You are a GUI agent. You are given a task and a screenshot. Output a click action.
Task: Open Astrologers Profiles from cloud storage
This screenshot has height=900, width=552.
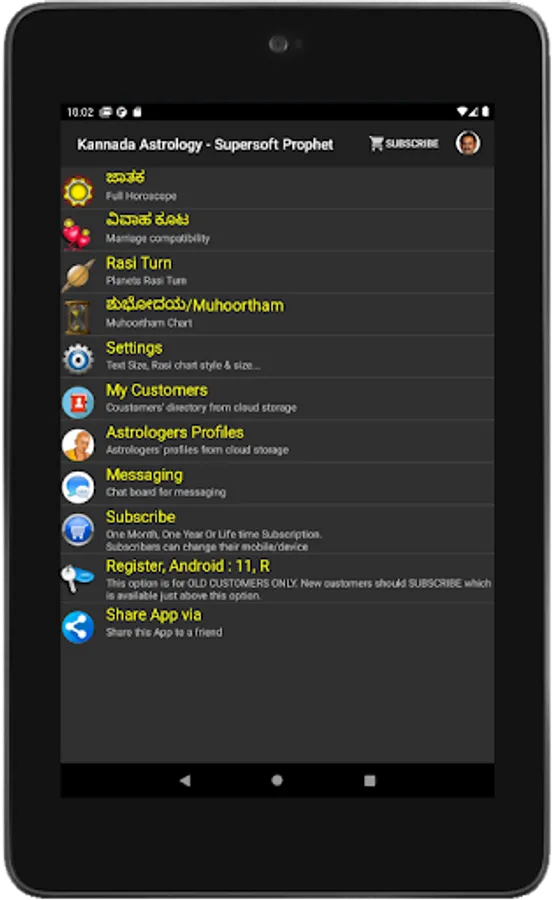click(277, 441)
